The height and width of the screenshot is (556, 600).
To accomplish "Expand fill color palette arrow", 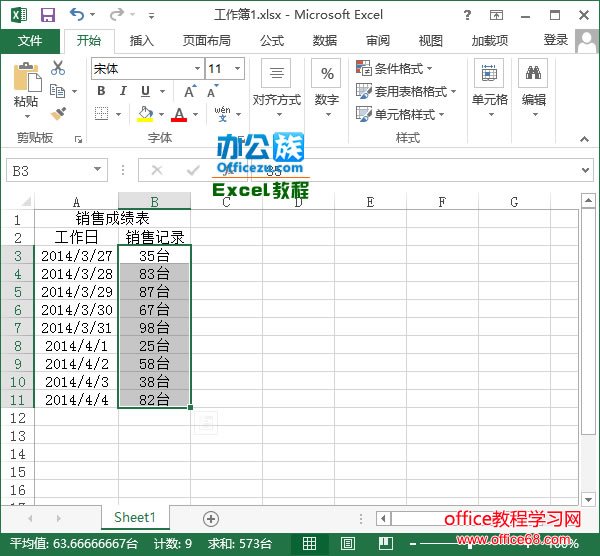I will [161, 114].
